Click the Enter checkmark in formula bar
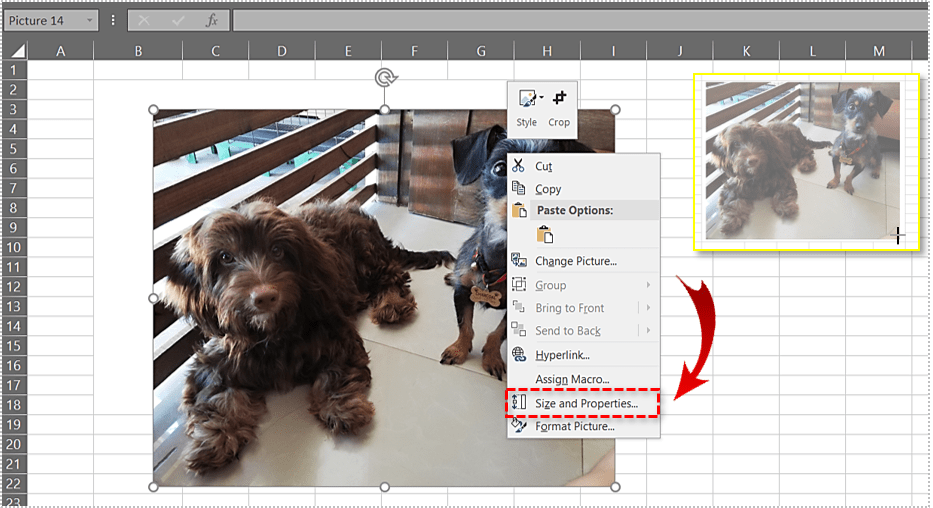This screenshot has height=508, width=933. point(177,20)
